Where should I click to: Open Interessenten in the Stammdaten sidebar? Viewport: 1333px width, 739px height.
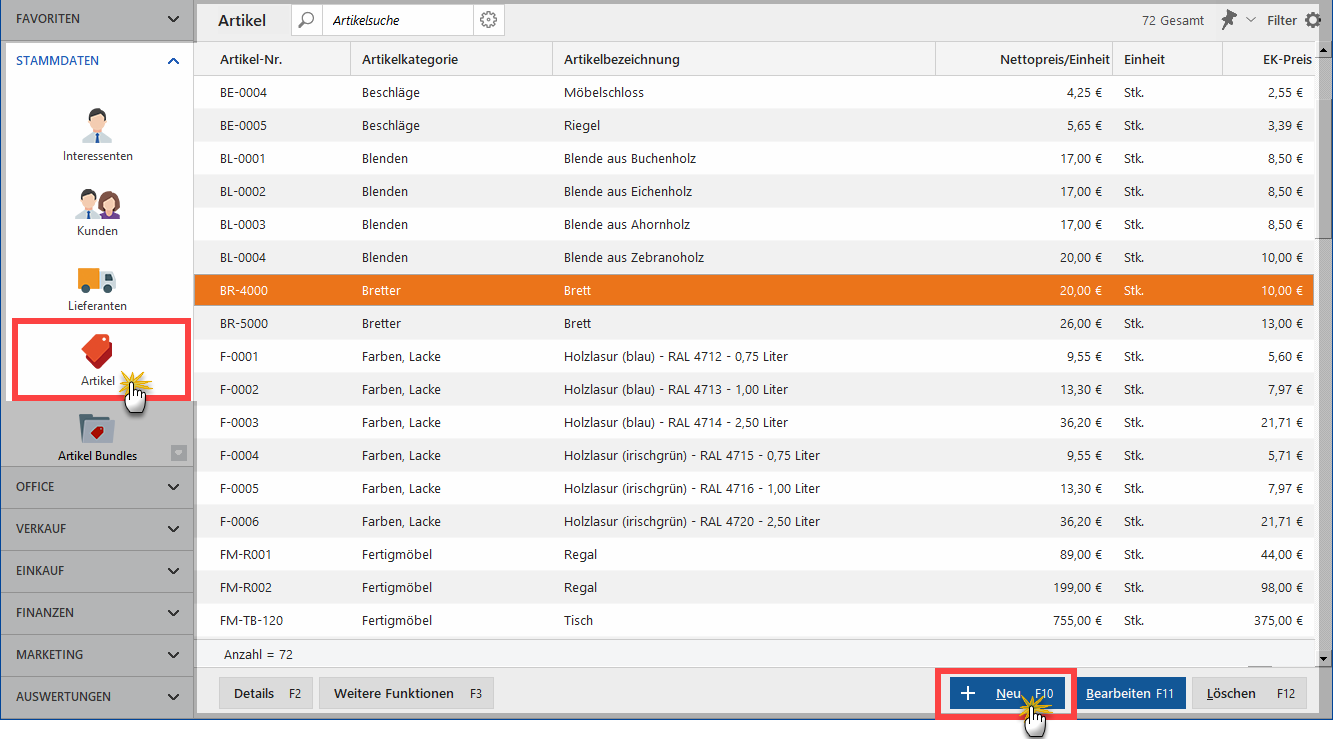click(x=97, y=133)
